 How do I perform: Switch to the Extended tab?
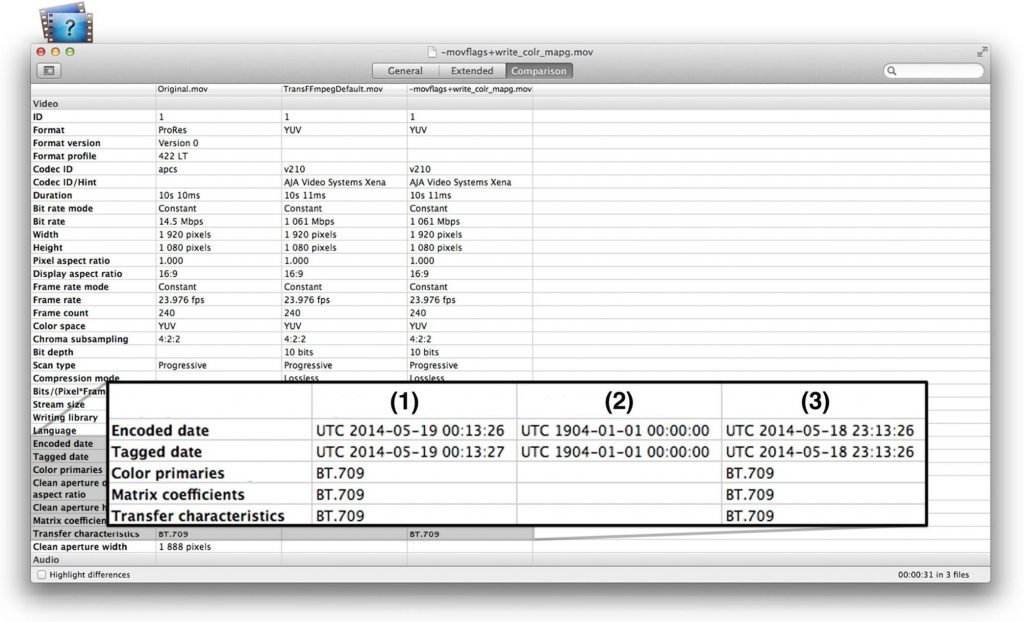472,71
